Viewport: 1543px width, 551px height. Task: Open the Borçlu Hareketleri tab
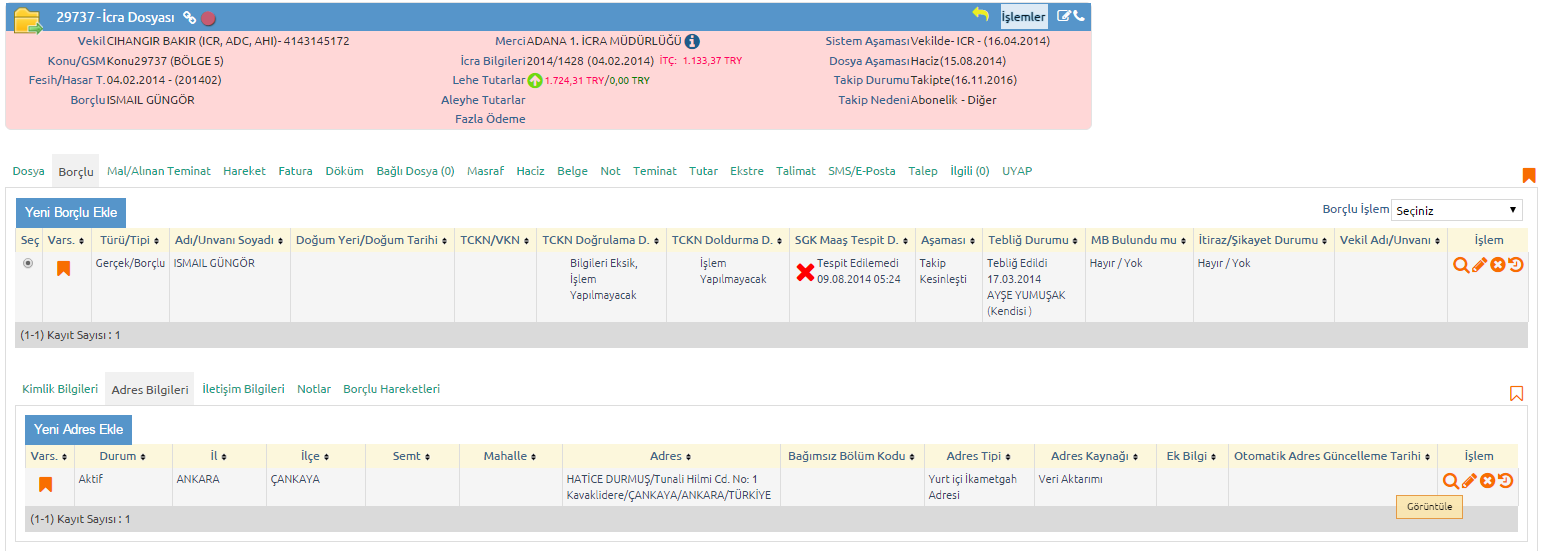tap(391, 389)
